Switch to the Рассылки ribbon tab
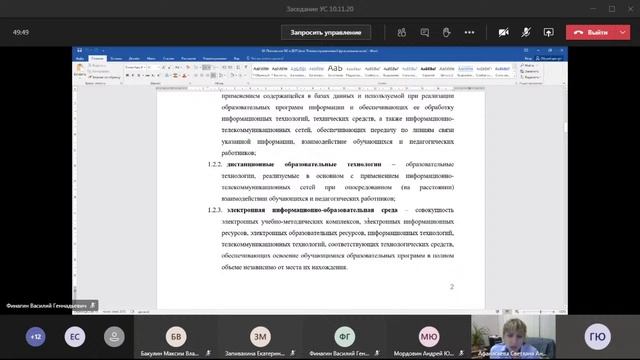 tap(188, 58)
